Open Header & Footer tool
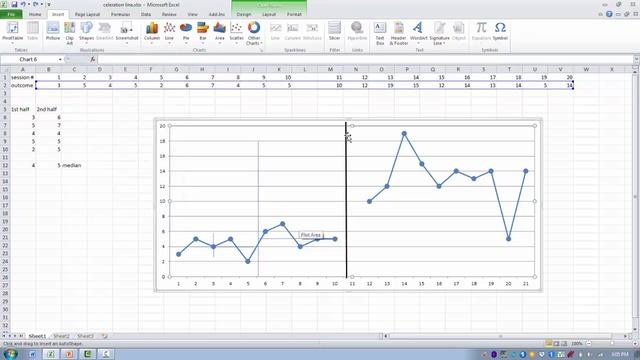The height and width of the screenshot is (360, 640). (399, 33)
